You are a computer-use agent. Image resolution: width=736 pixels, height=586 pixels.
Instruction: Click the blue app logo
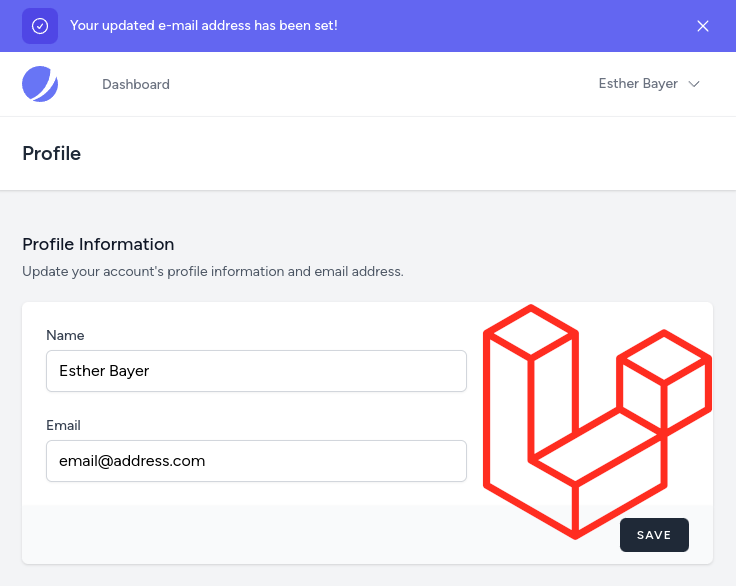(x=40, y=84)
